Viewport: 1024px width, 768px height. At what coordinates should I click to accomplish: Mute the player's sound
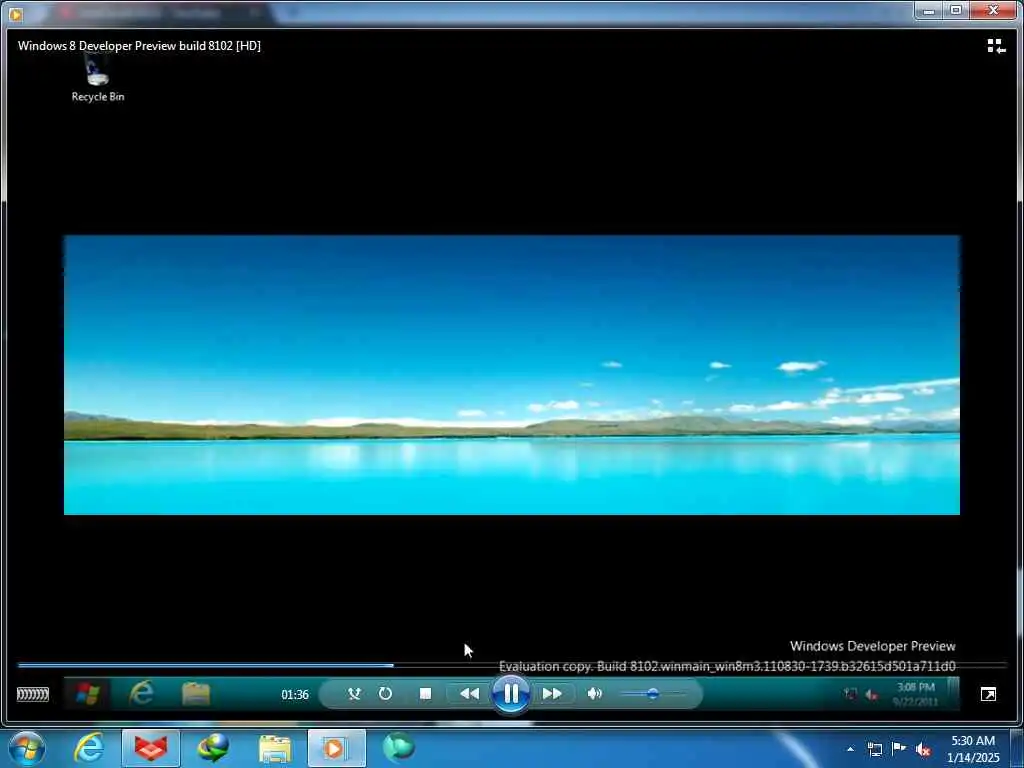point(594,694)
